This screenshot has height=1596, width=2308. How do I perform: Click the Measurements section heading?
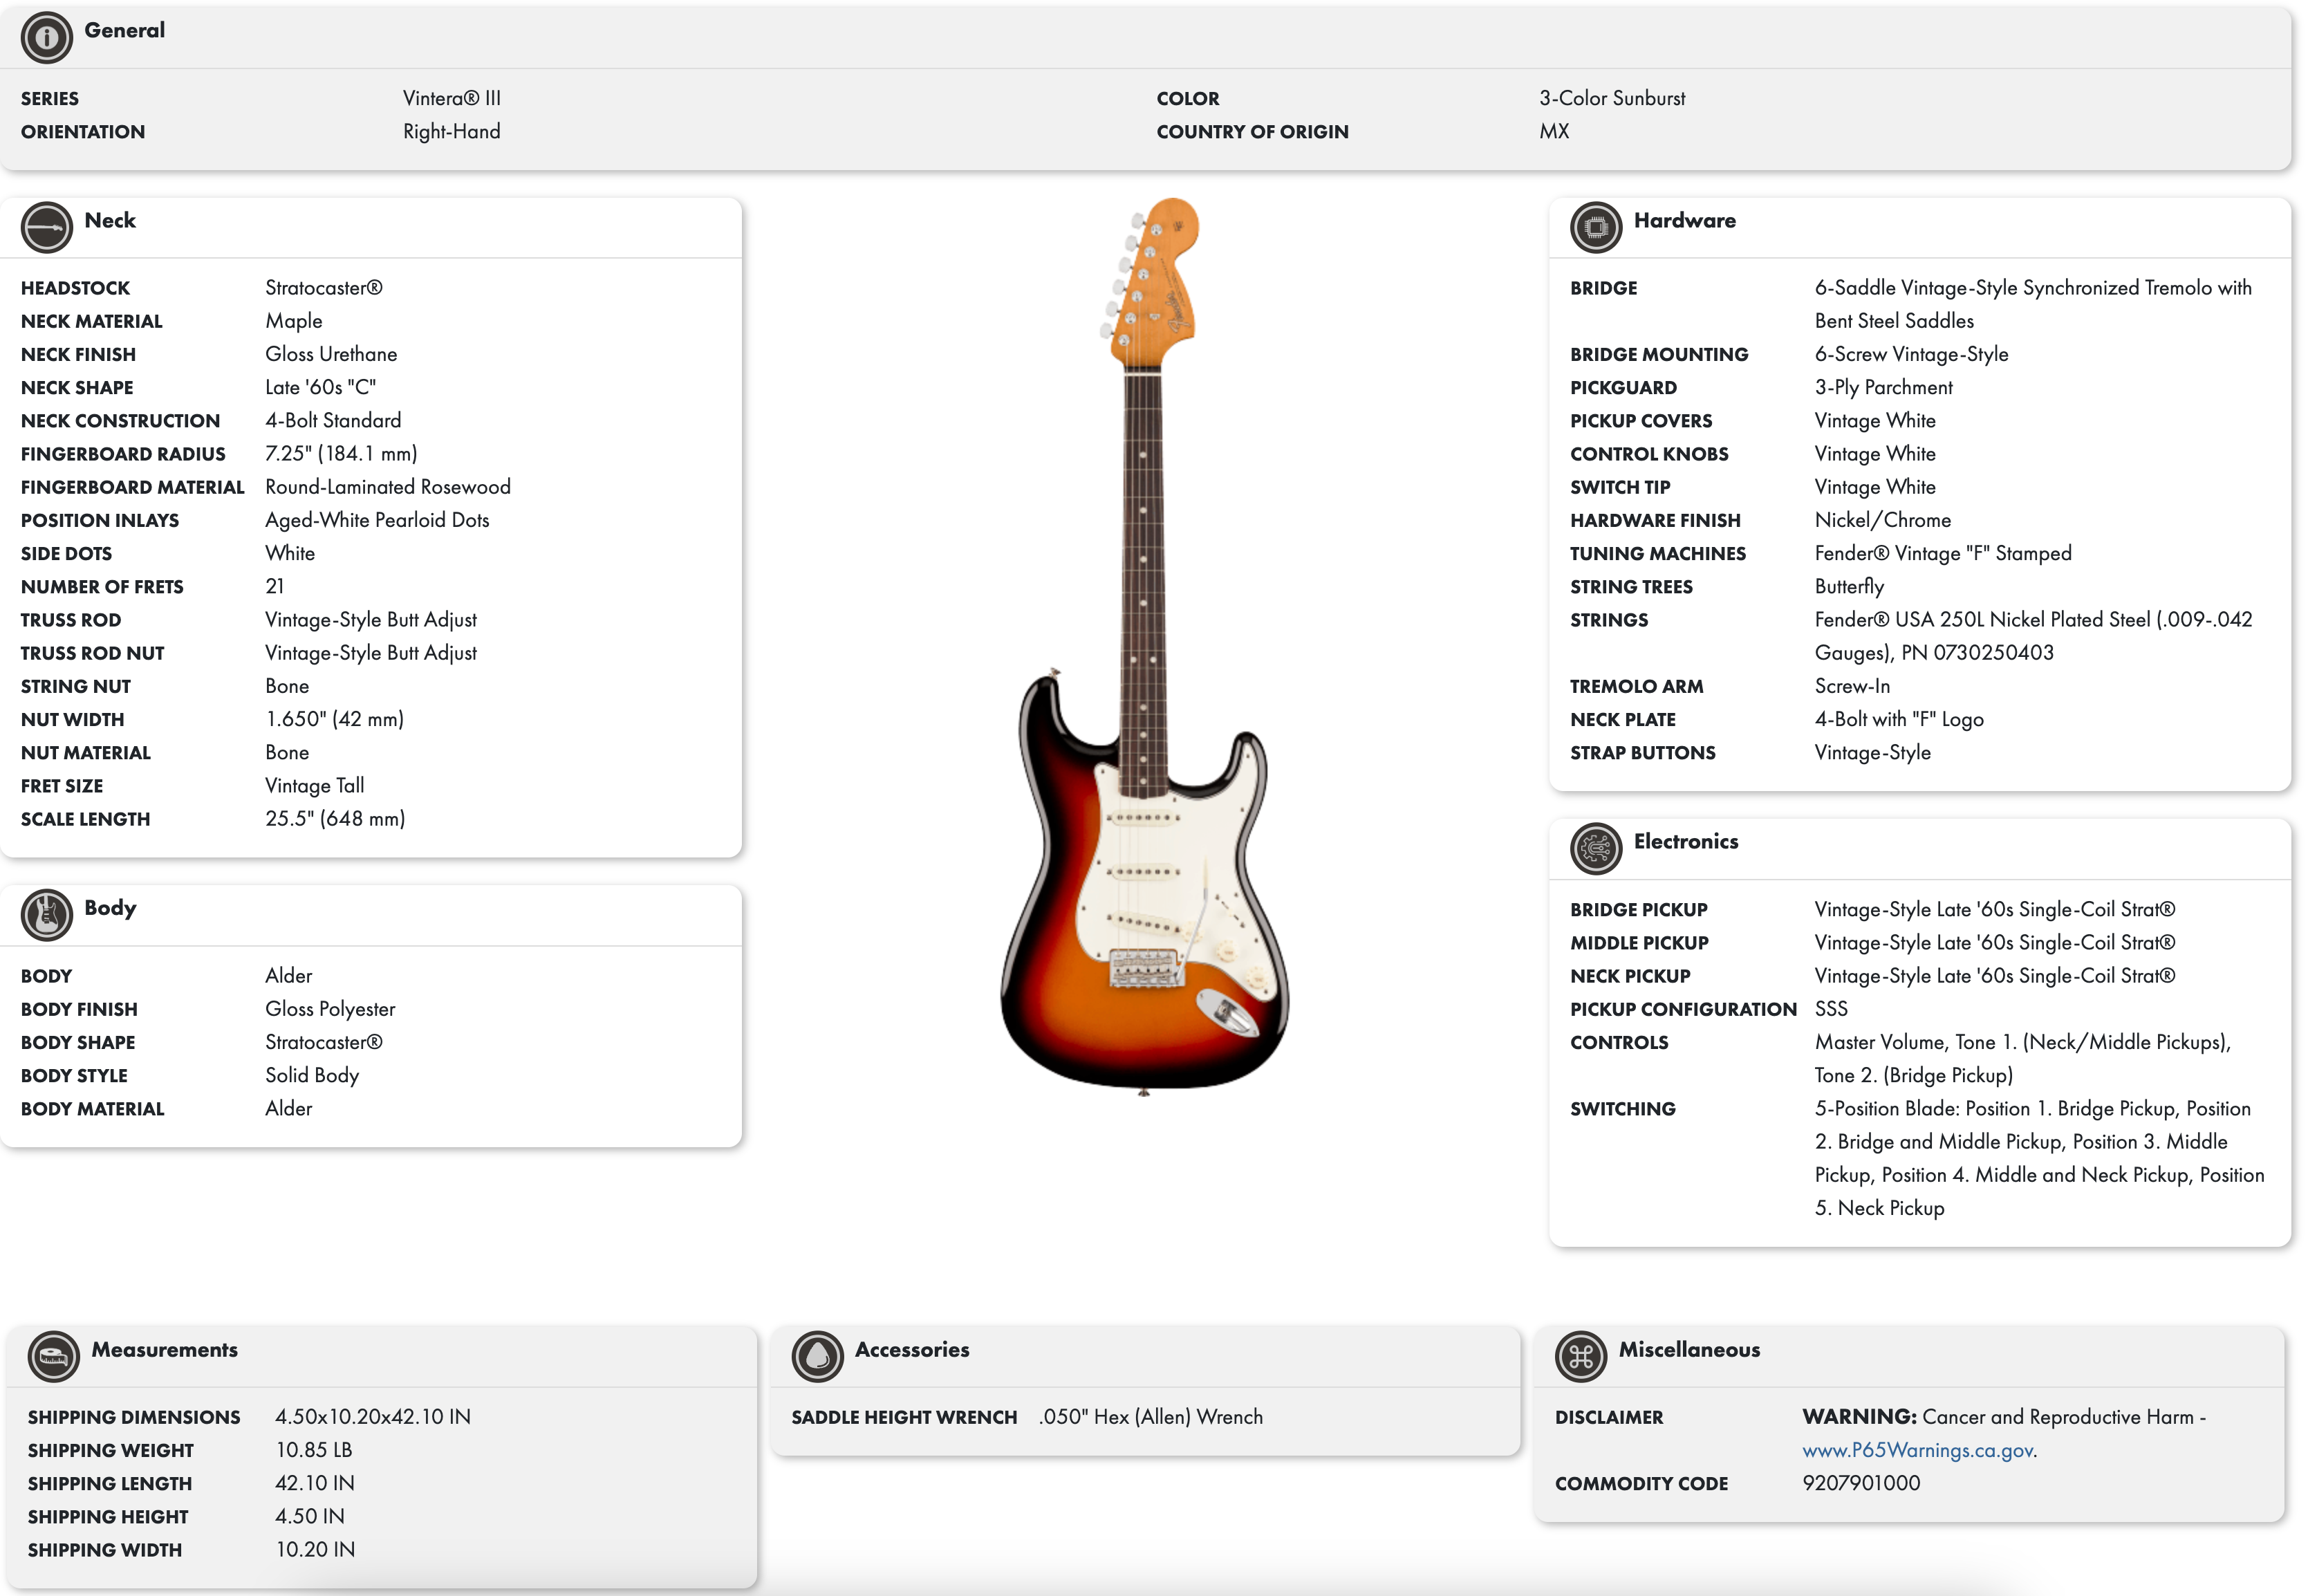coord(164,1349)
